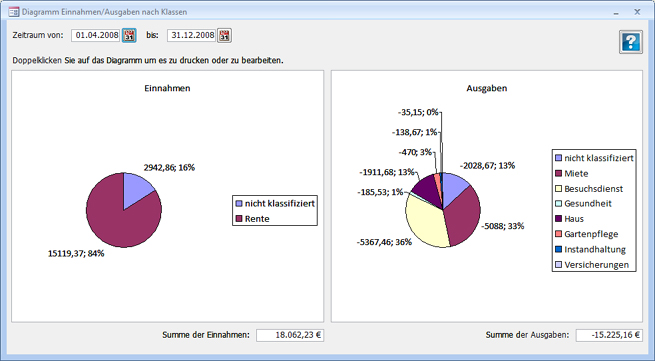Open the calendar picker for start date

pos(129,36)
